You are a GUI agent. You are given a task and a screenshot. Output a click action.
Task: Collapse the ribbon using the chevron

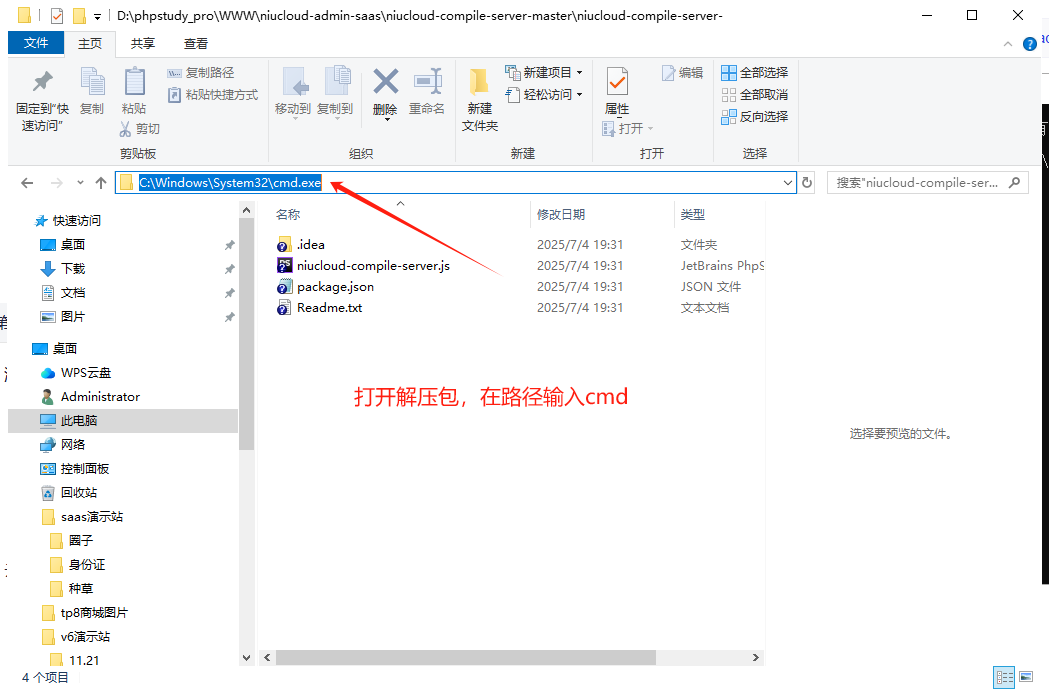(1008, 44)
